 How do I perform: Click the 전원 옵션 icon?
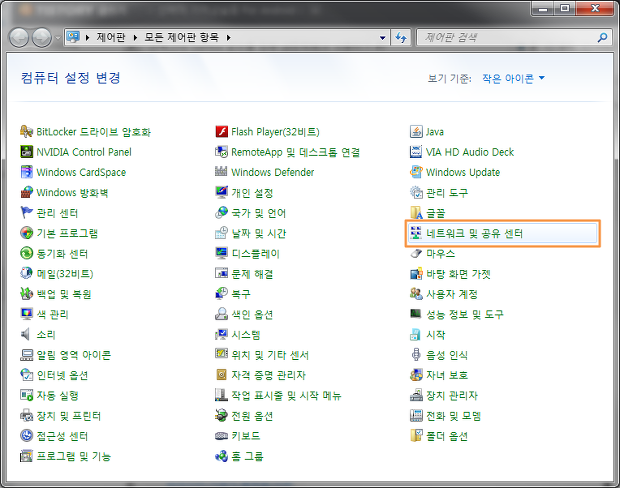pyautogui.click(x=221, y=416)
